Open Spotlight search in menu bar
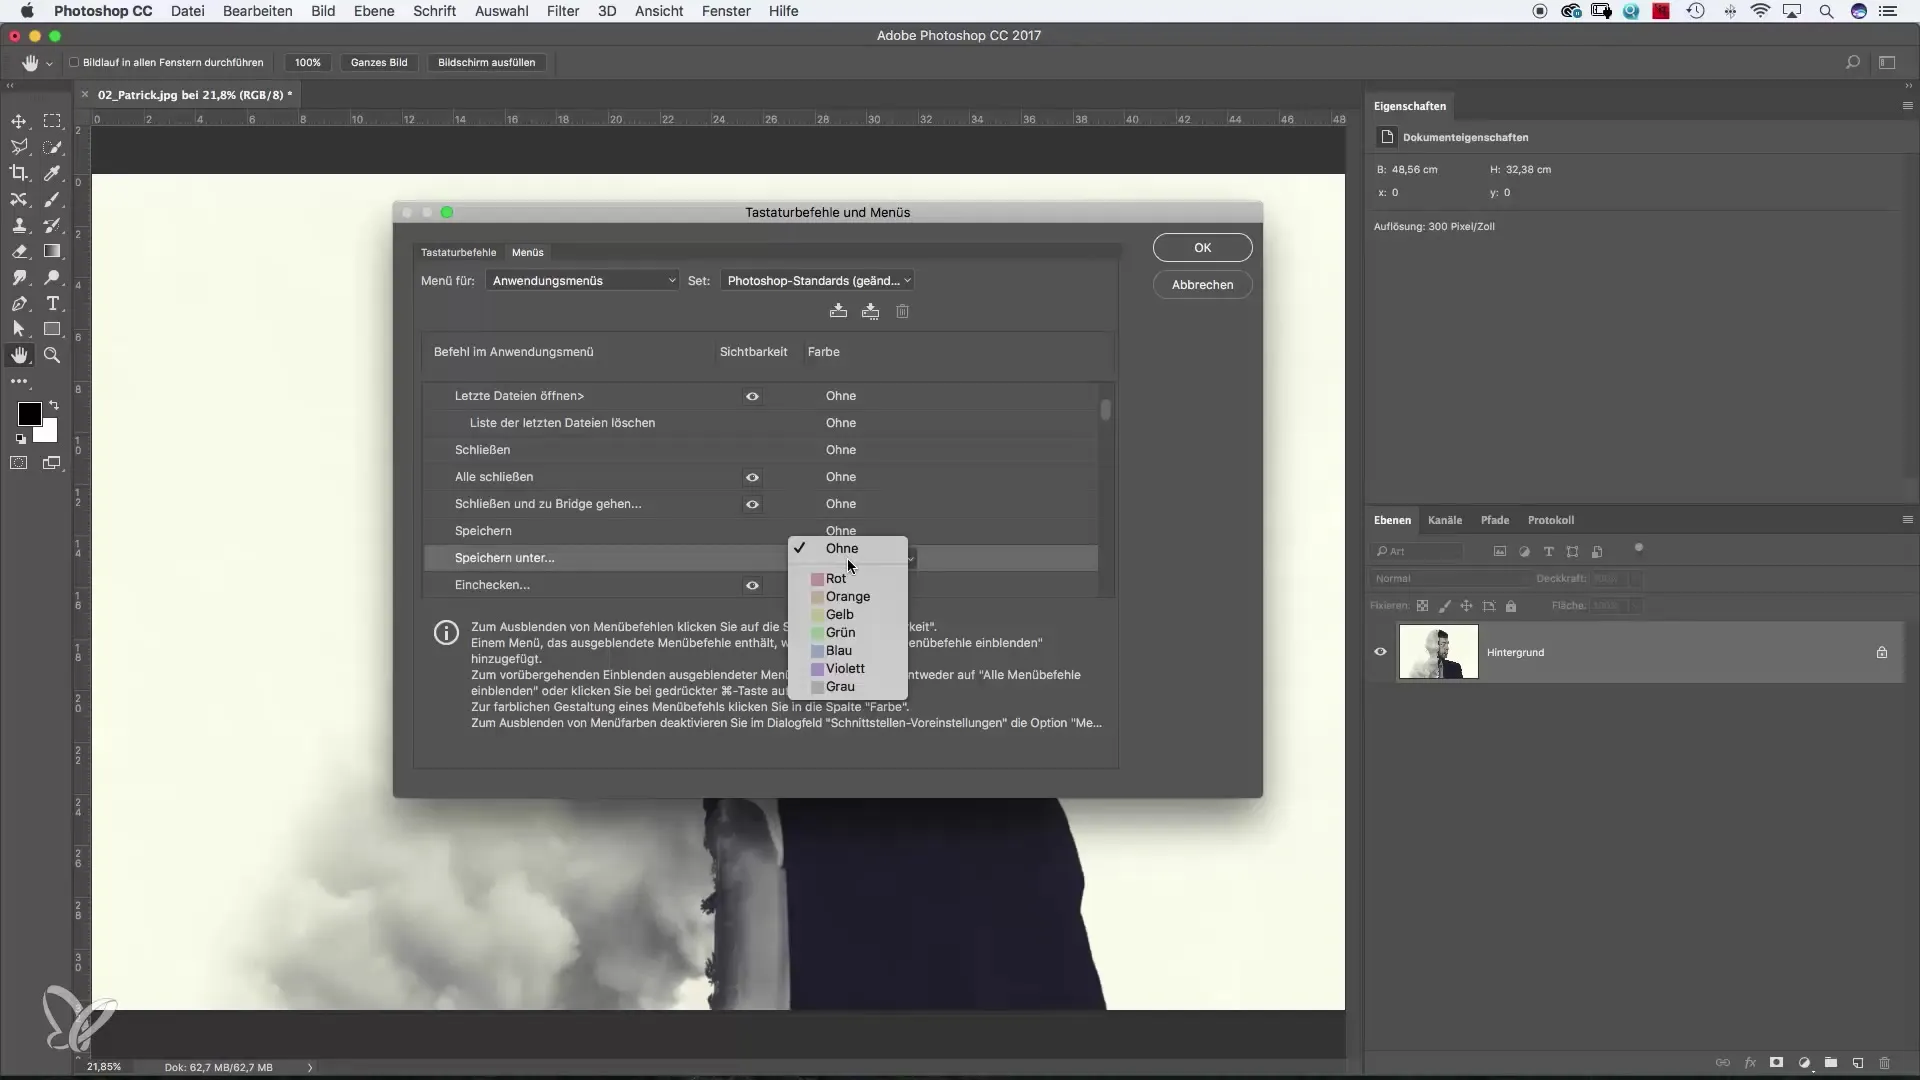The height and width of the screenshot is (1080, 1920). point(1826,11)
